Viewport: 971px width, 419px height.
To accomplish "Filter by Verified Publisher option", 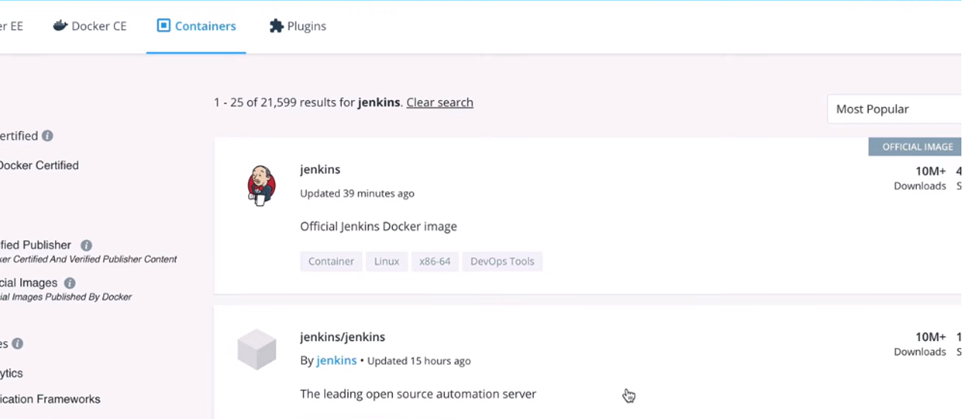I will coord(36,245).
